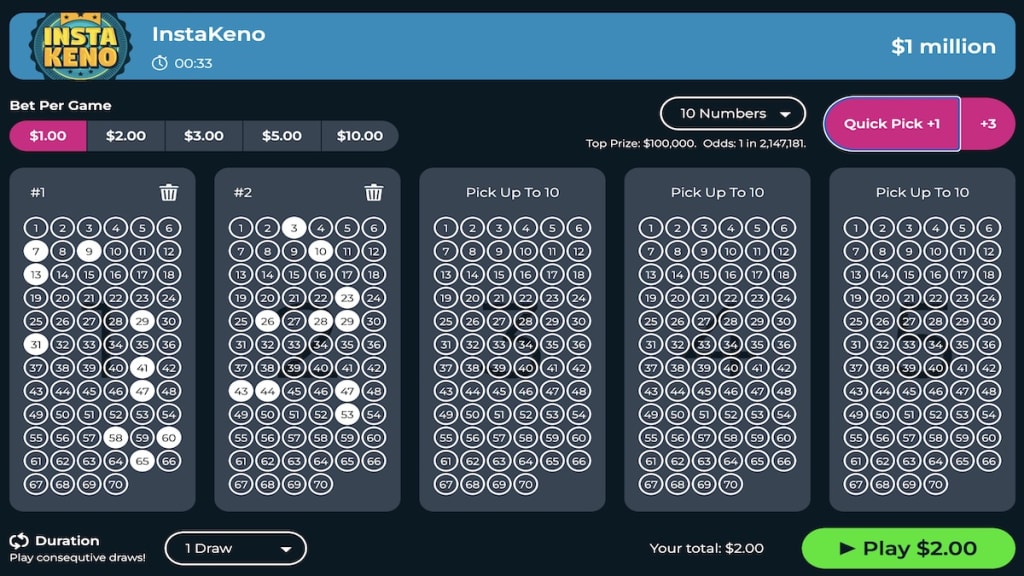This screenshot has height=576, width=1024.
Task: Select the highlighted $1.00 bet swatch
Action: click(x=47, y=134)
